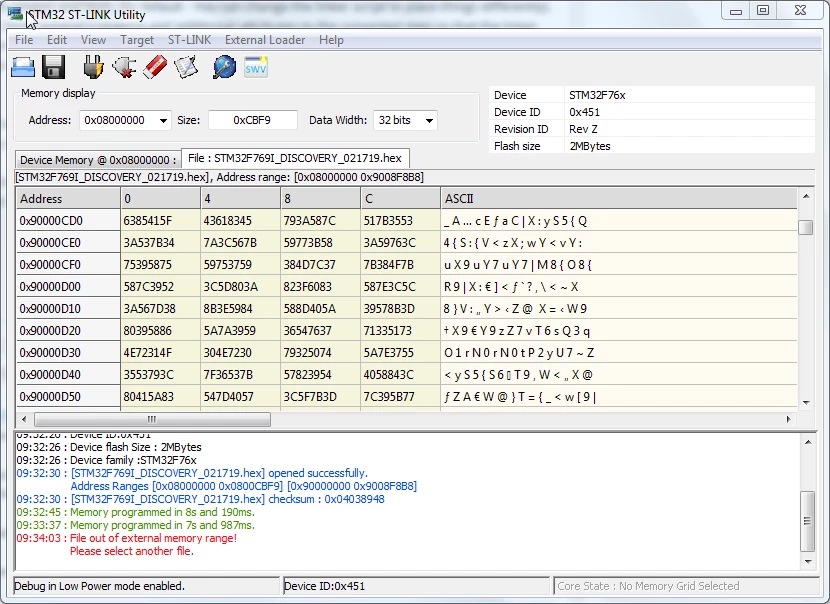Click log line with checksum 0x04038948
The height and width of the screenshot is (604, 830).
(x=200, y=499)
